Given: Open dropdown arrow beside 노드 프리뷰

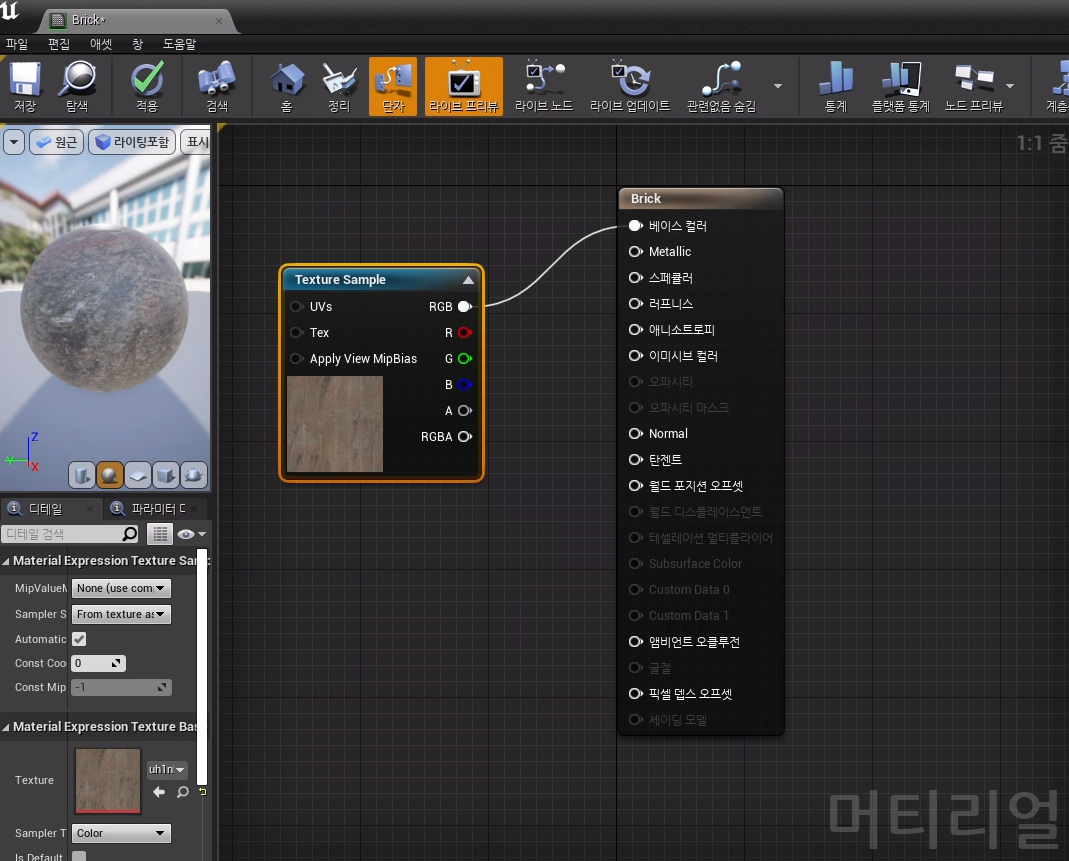Looking at the screenshot, I should click(x=1010, y=86).
